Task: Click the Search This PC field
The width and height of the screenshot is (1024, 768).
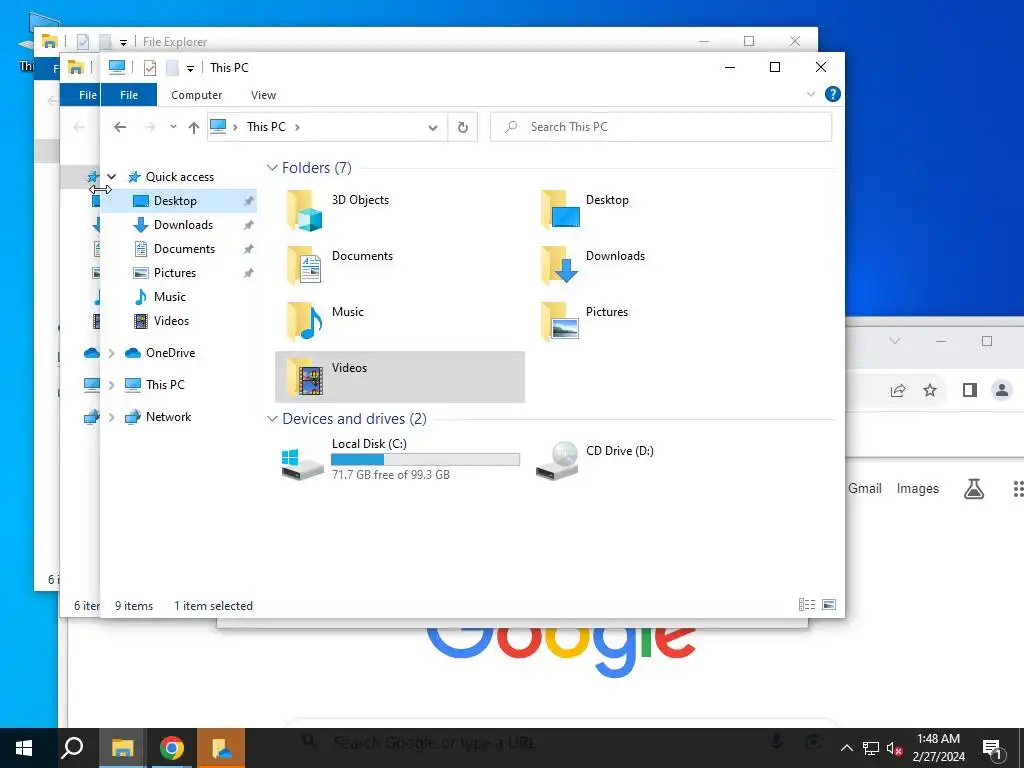Action: coord(661,127)
